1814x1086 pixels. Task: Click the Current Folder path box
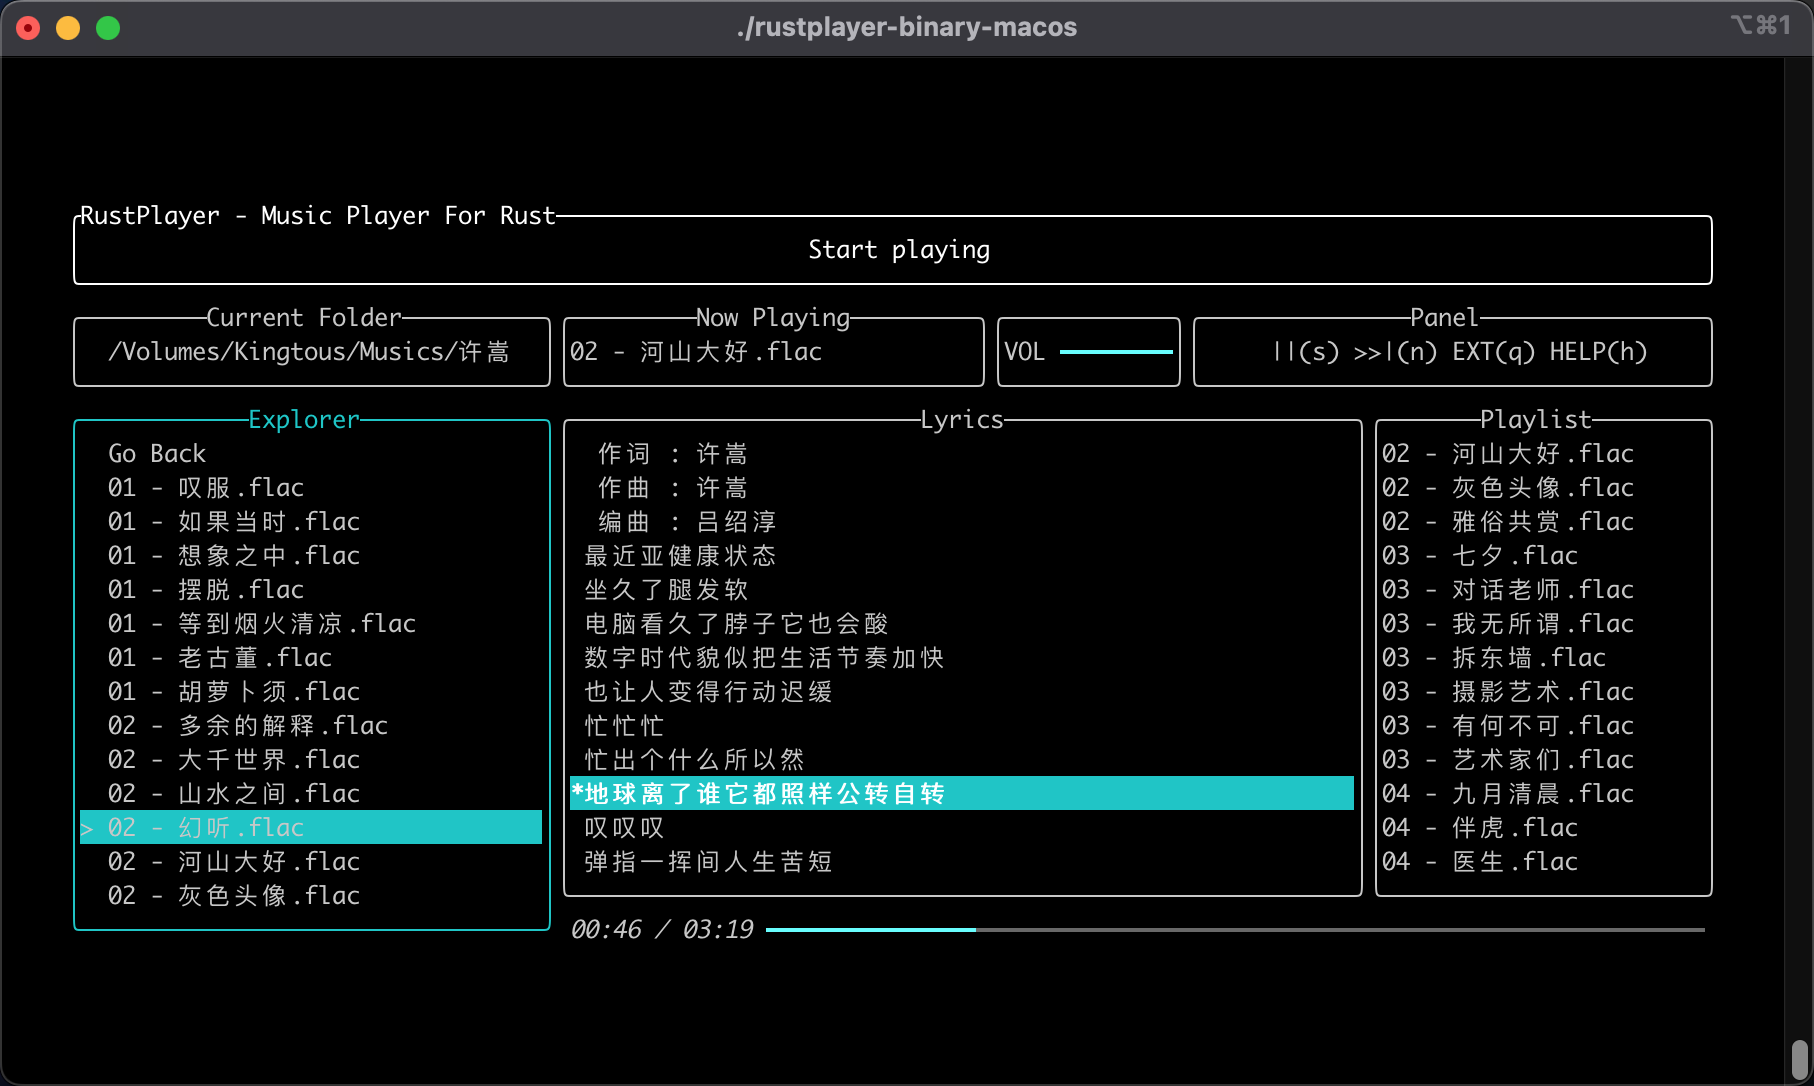310,352
